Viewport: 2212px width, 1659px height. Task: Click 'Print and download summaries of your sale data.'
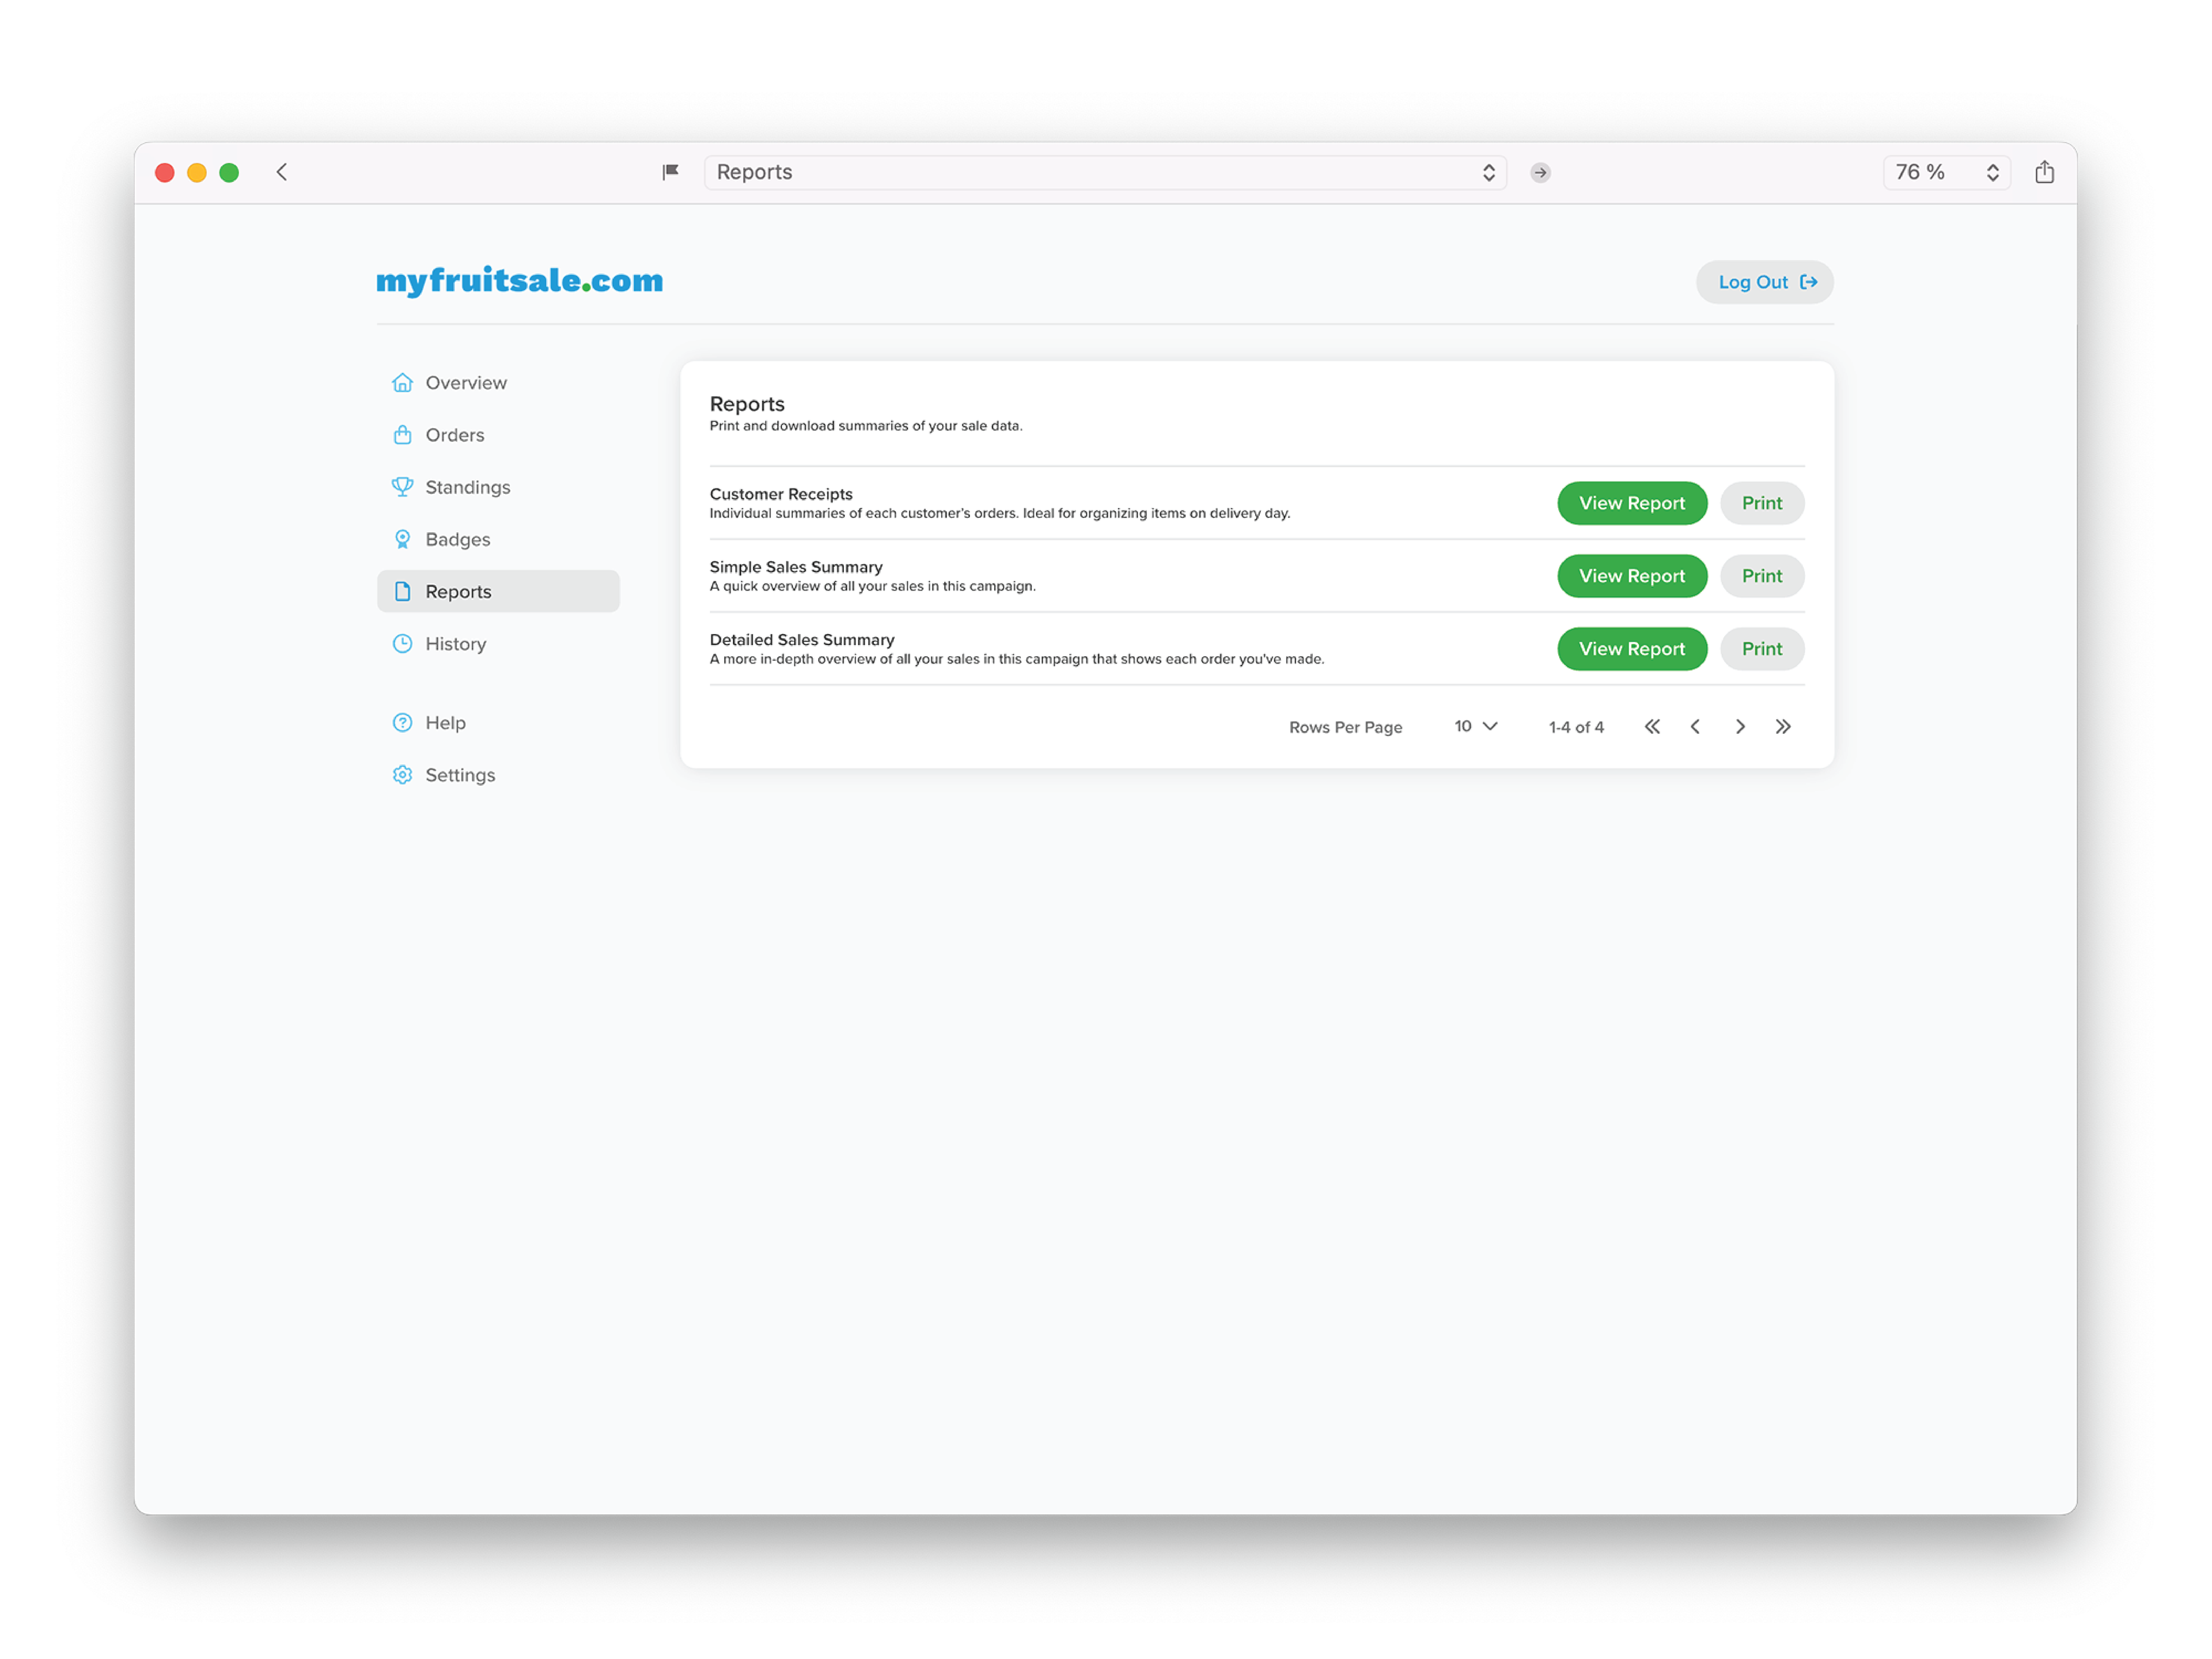(x=866, y=426)
